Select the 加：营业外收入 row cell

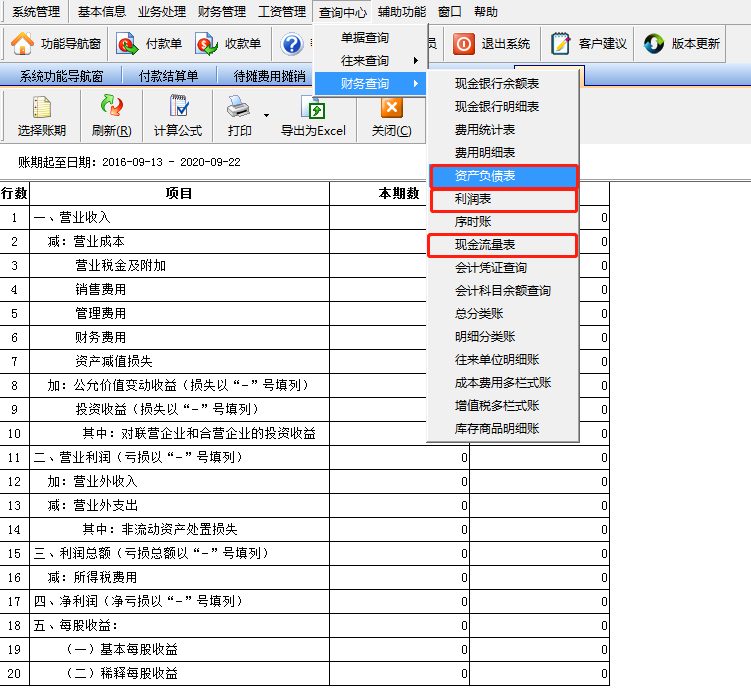[179, 482]
